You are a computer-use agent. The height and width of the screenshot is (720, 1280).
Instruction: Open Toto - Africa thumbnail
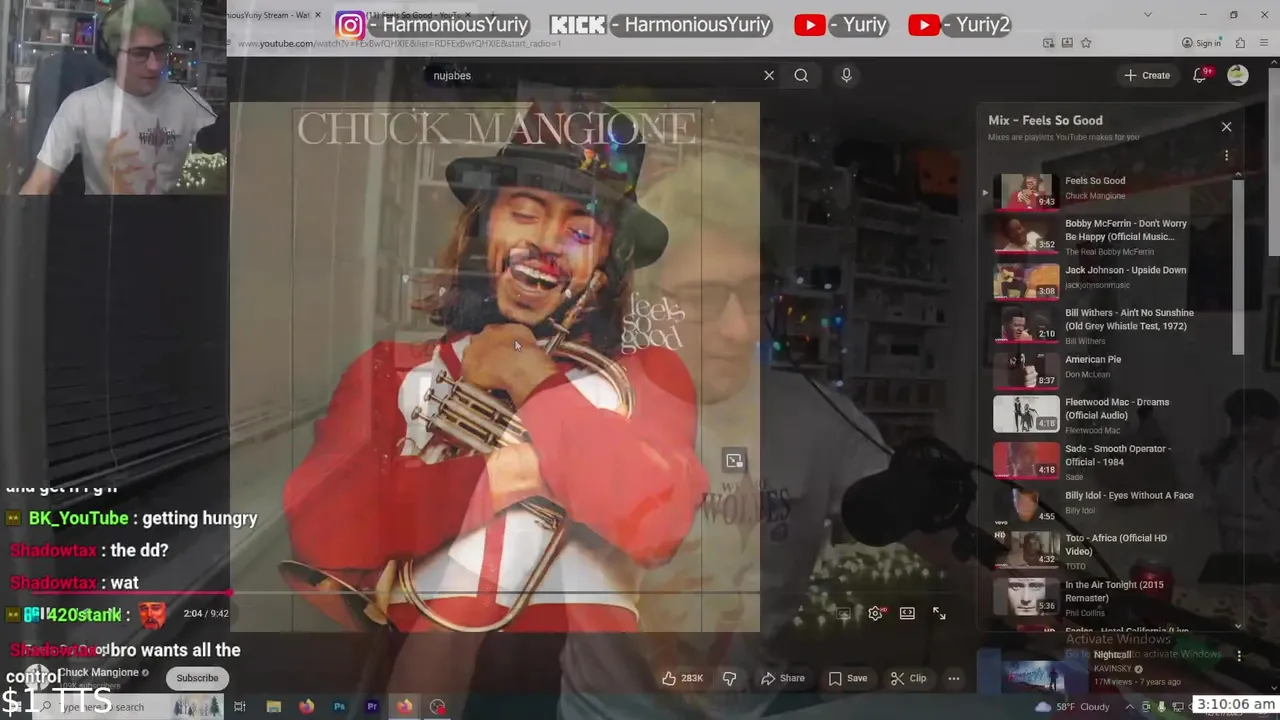1026,549
